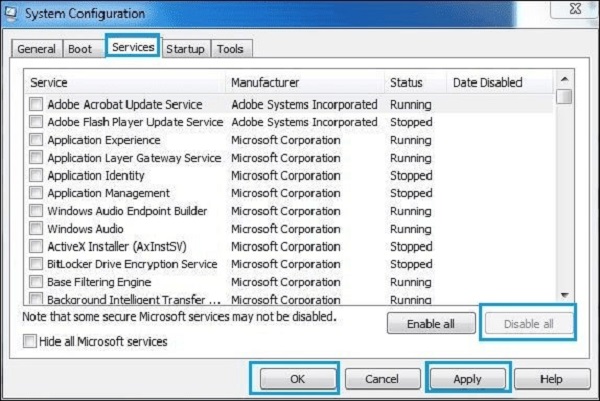Click the services list scroll down arrow
This screenshot has height=401, width=600.
point(565,294)
